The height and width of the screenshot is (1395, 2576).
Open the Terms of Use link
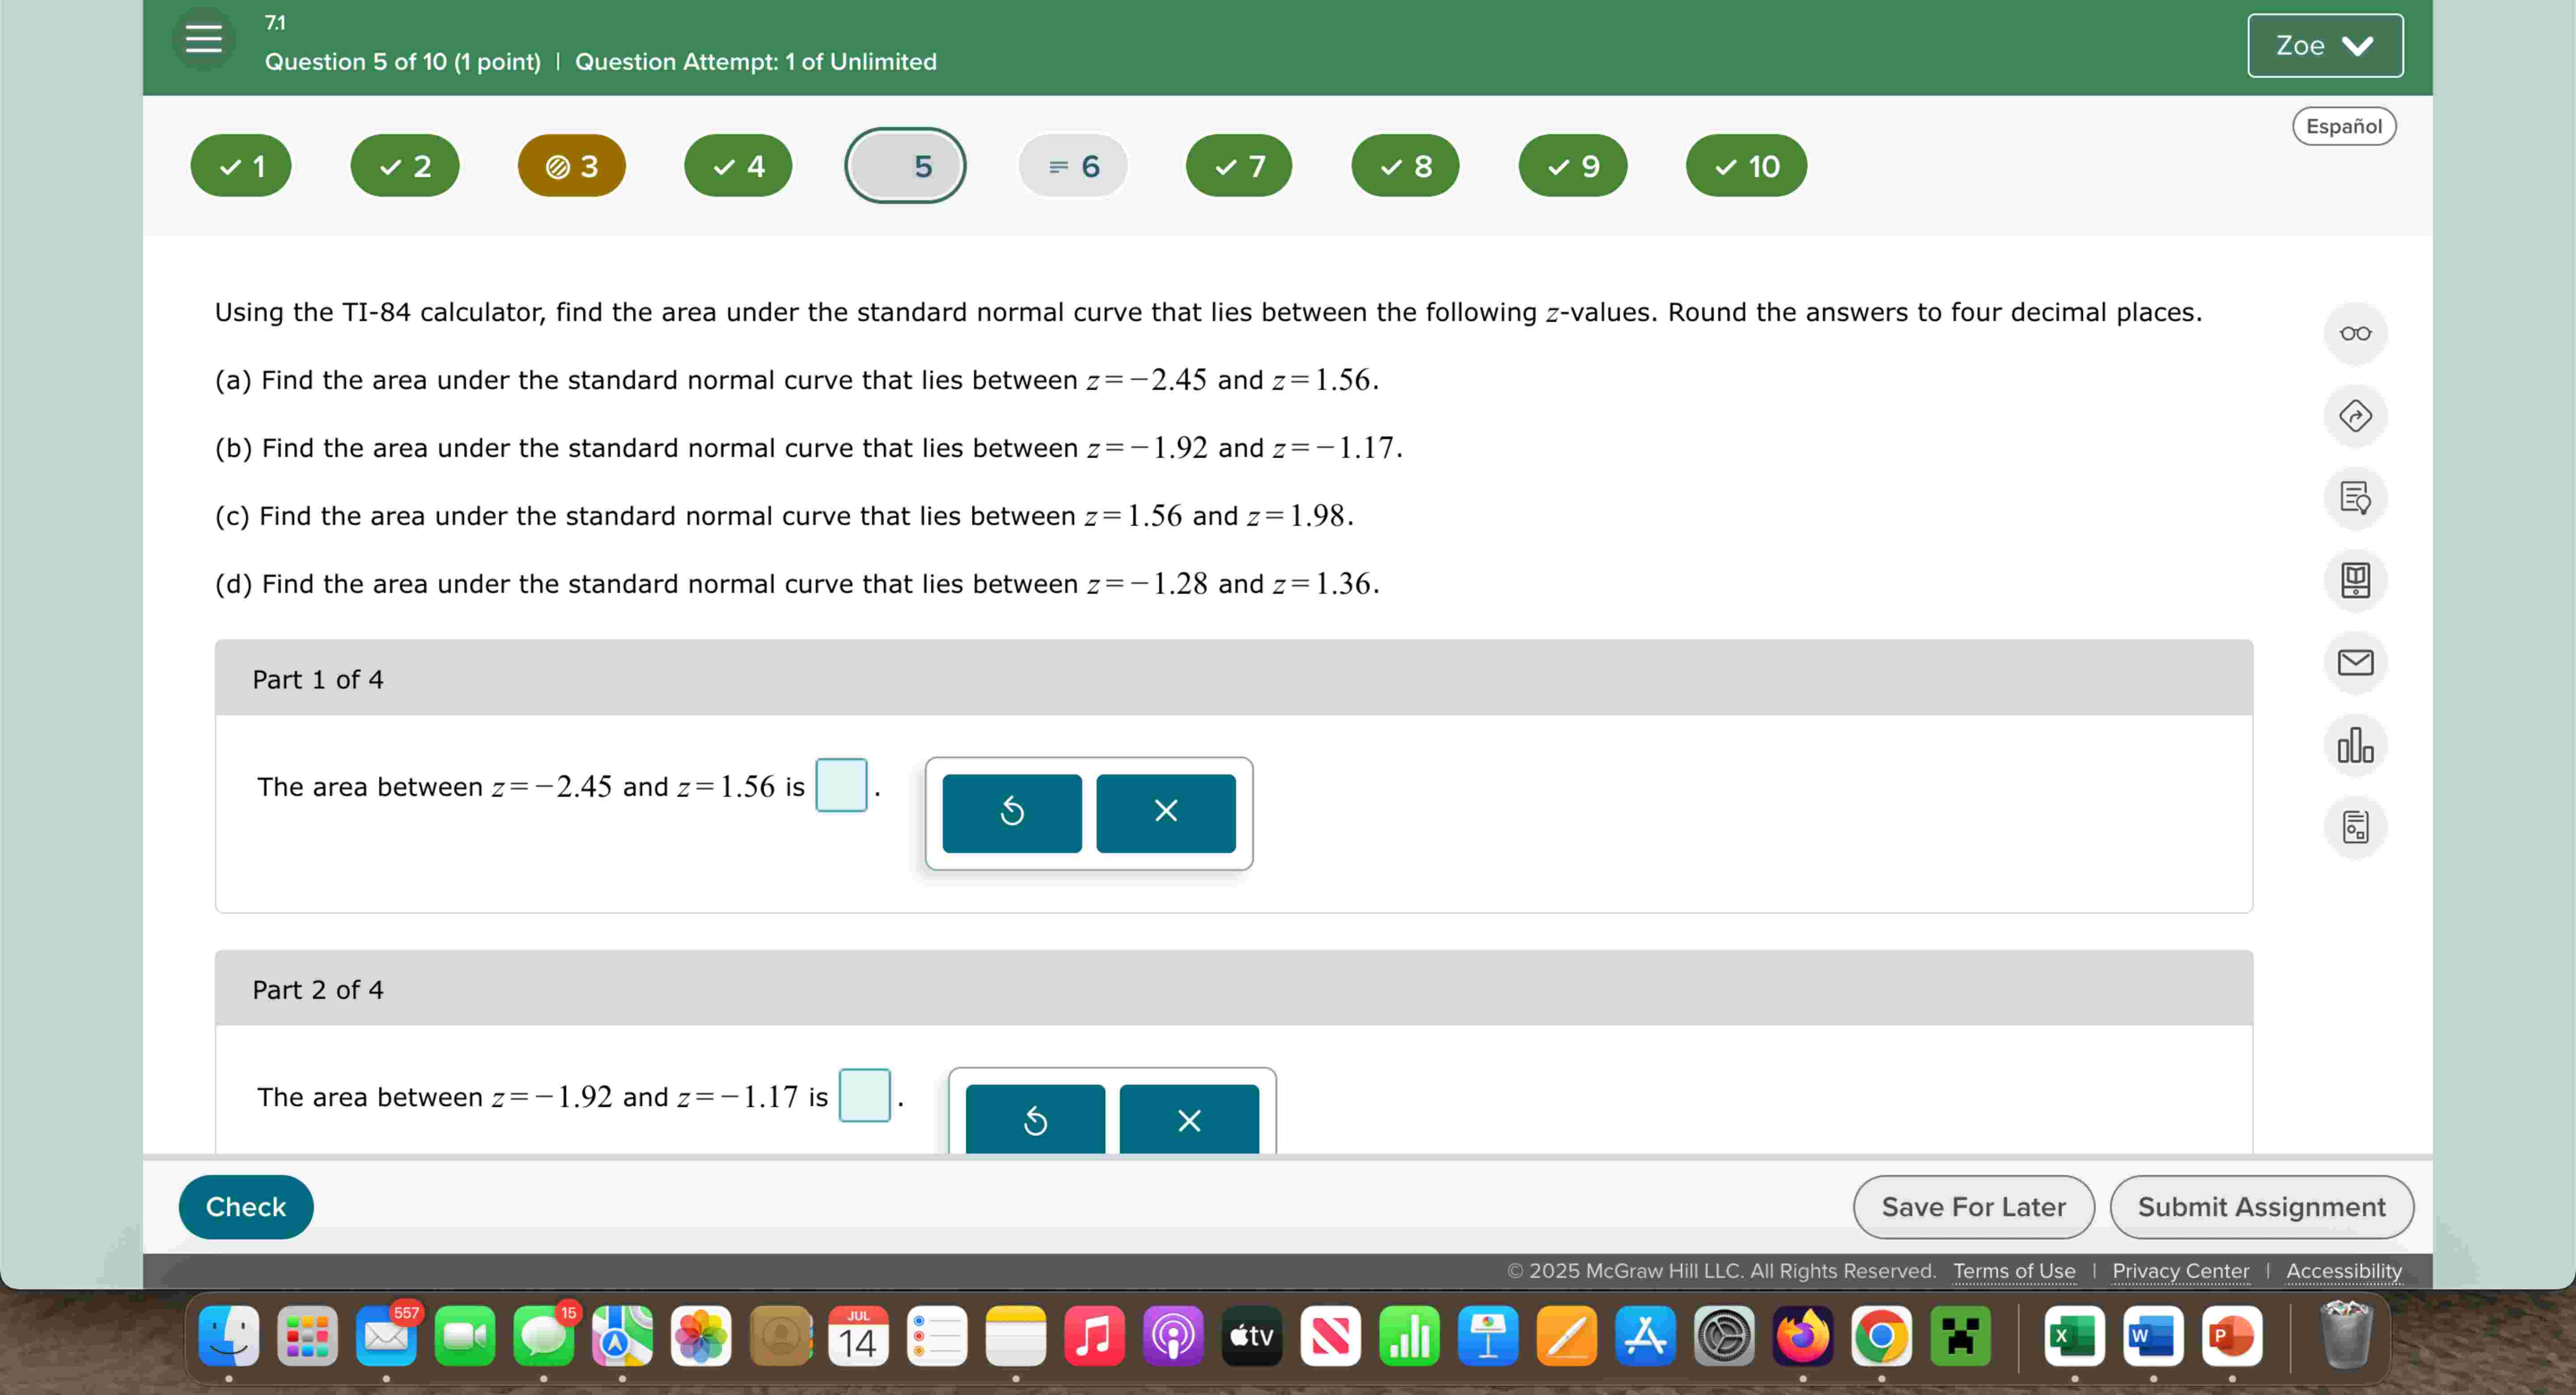2014,1271
